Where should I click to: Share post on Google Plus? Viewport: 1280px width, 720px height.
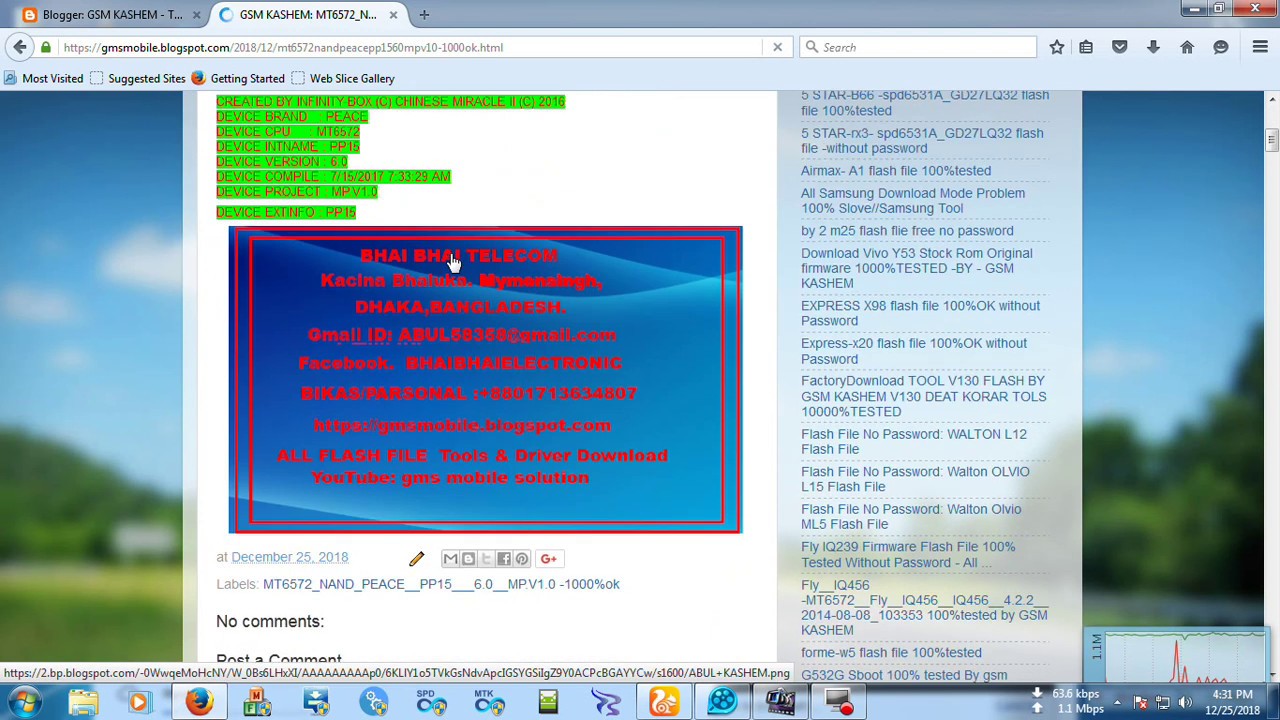pos(548,558)
